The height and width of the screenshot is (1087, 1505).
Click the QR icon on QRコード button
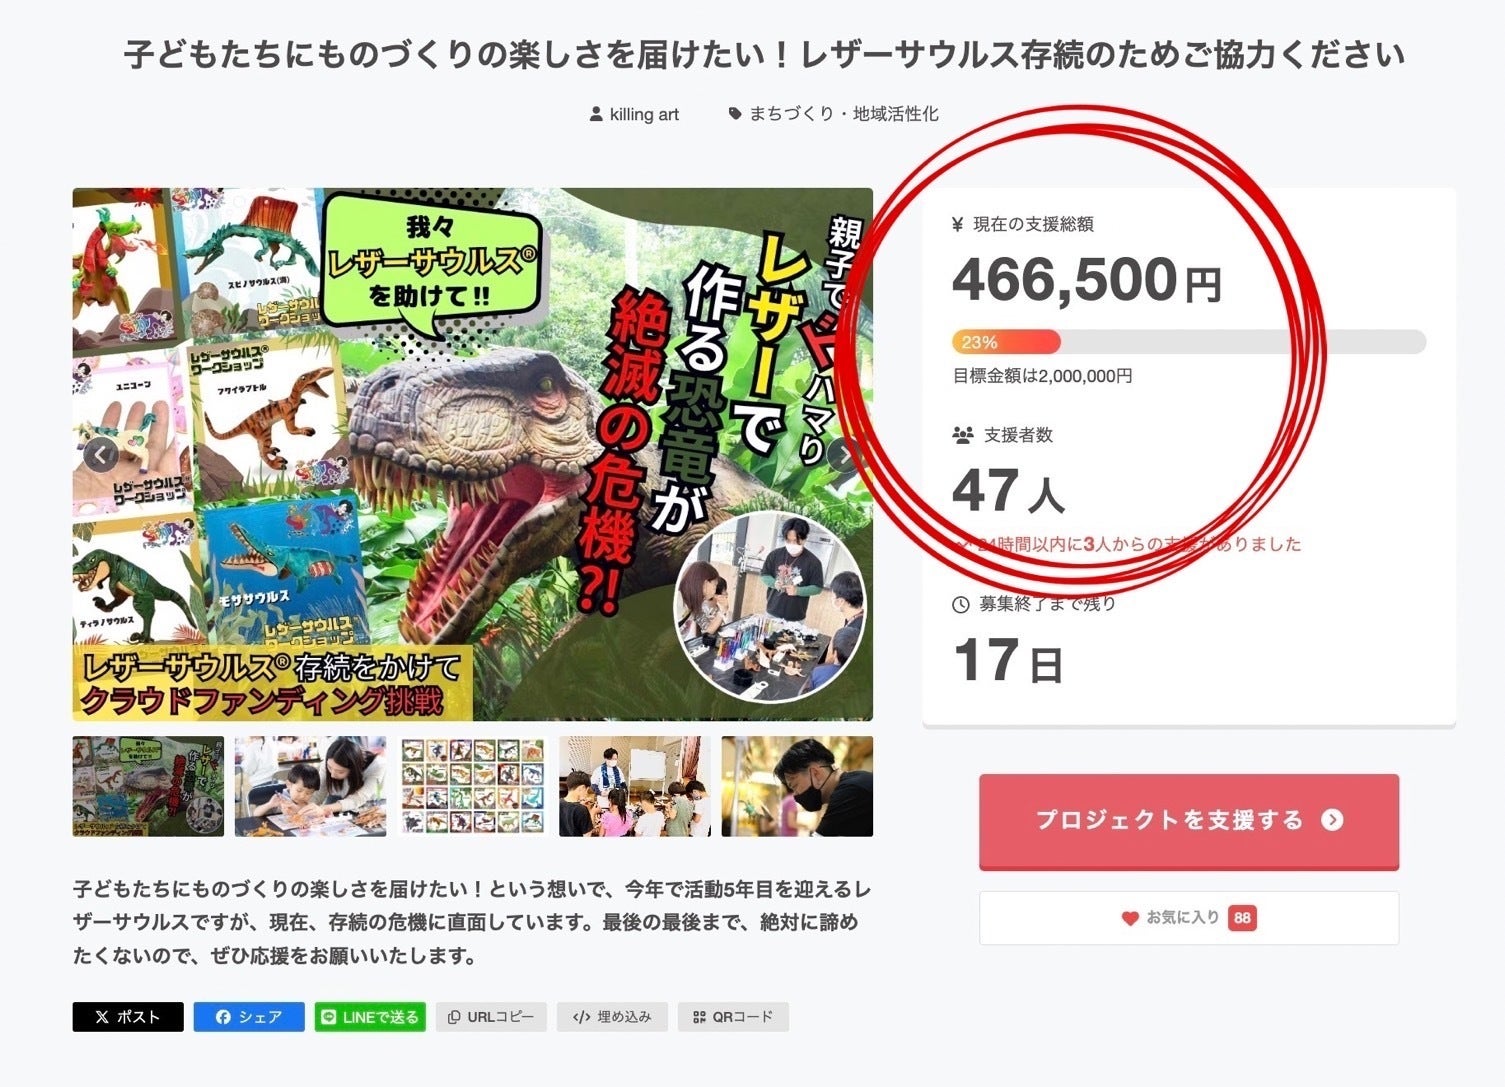pos(700,1017)
